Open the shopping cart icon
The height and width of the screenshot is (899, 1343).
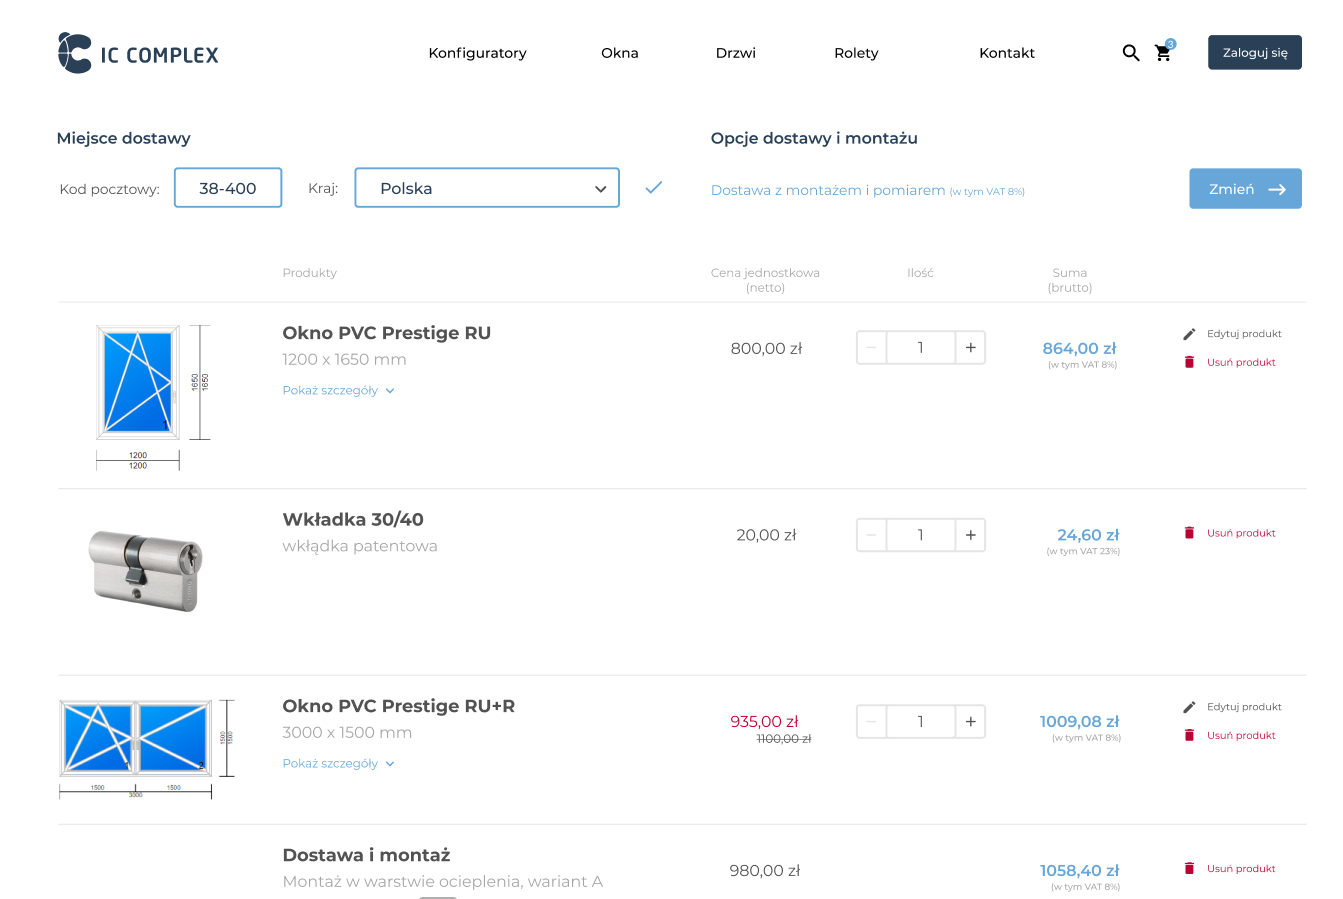(1163, 53)
